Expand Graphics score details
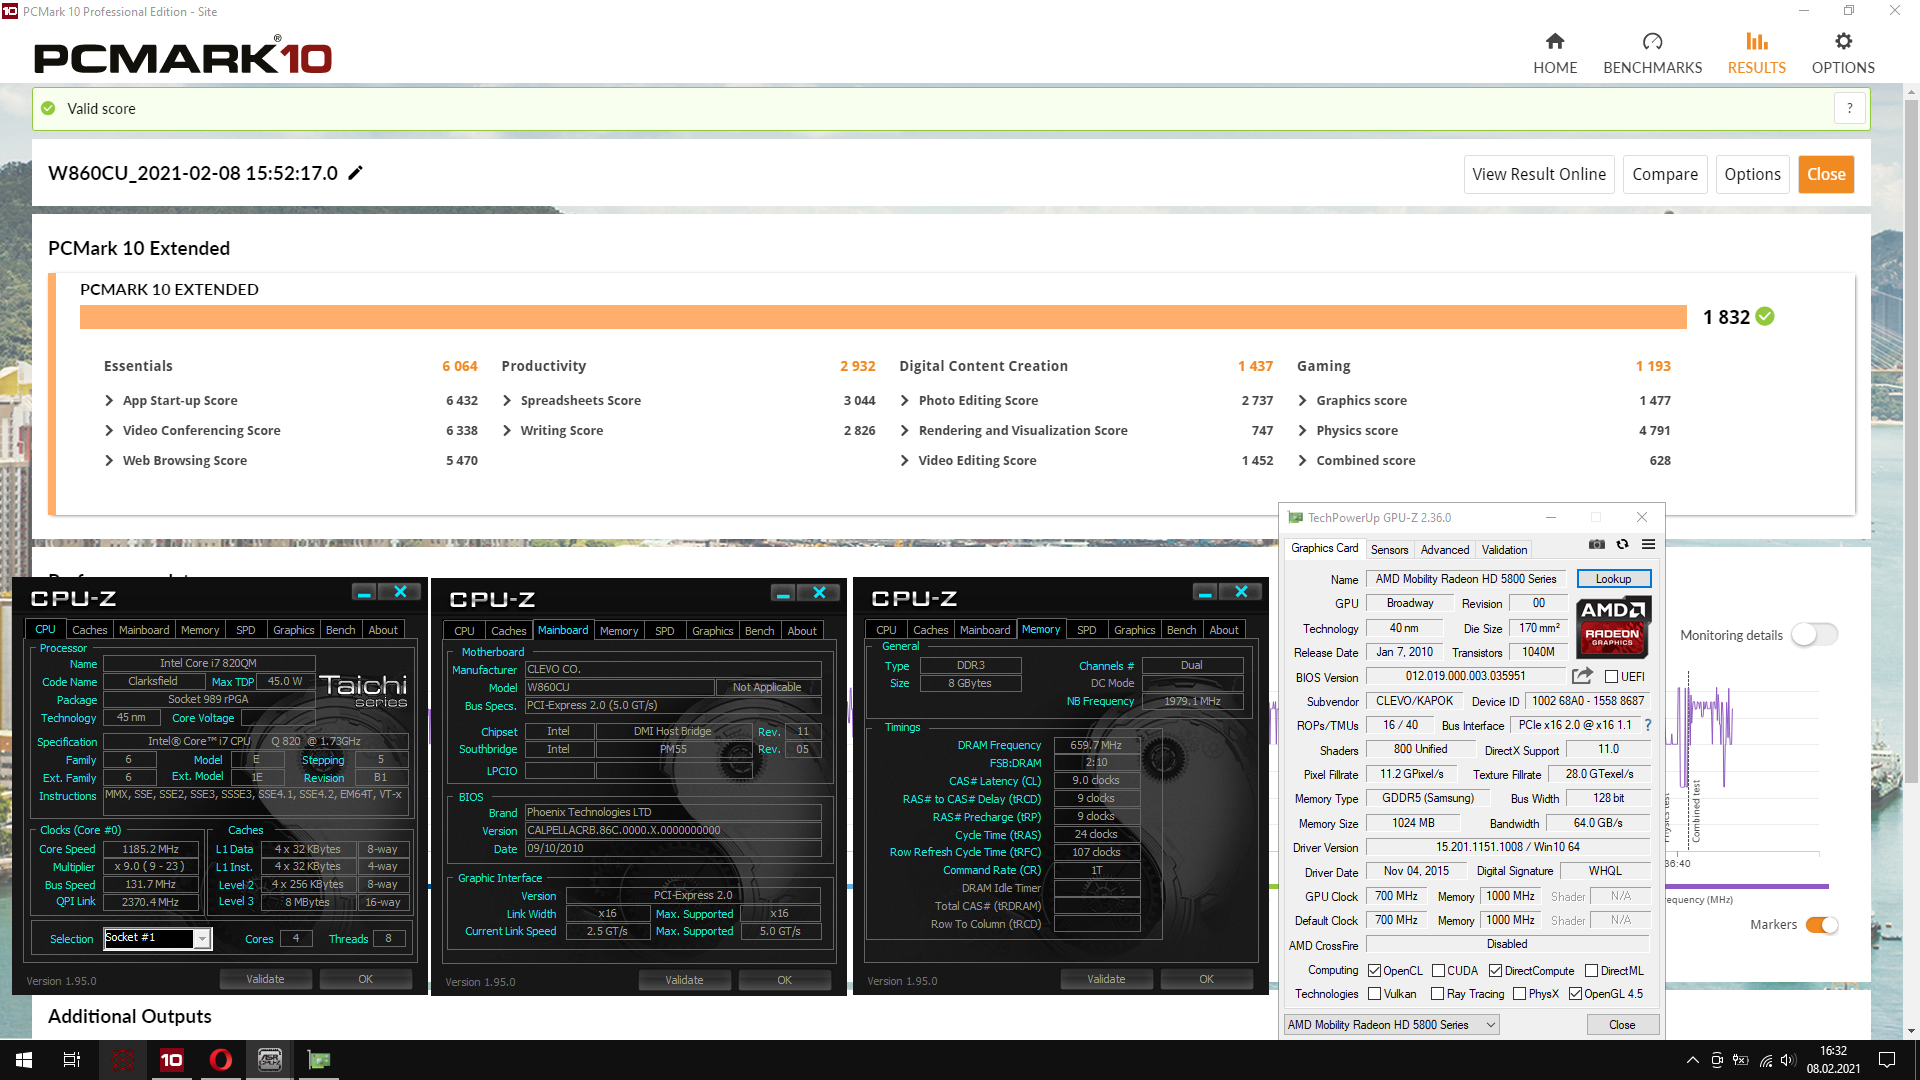The height and width of the screenshot is (1080, 1920). (x=1302, y=400)
